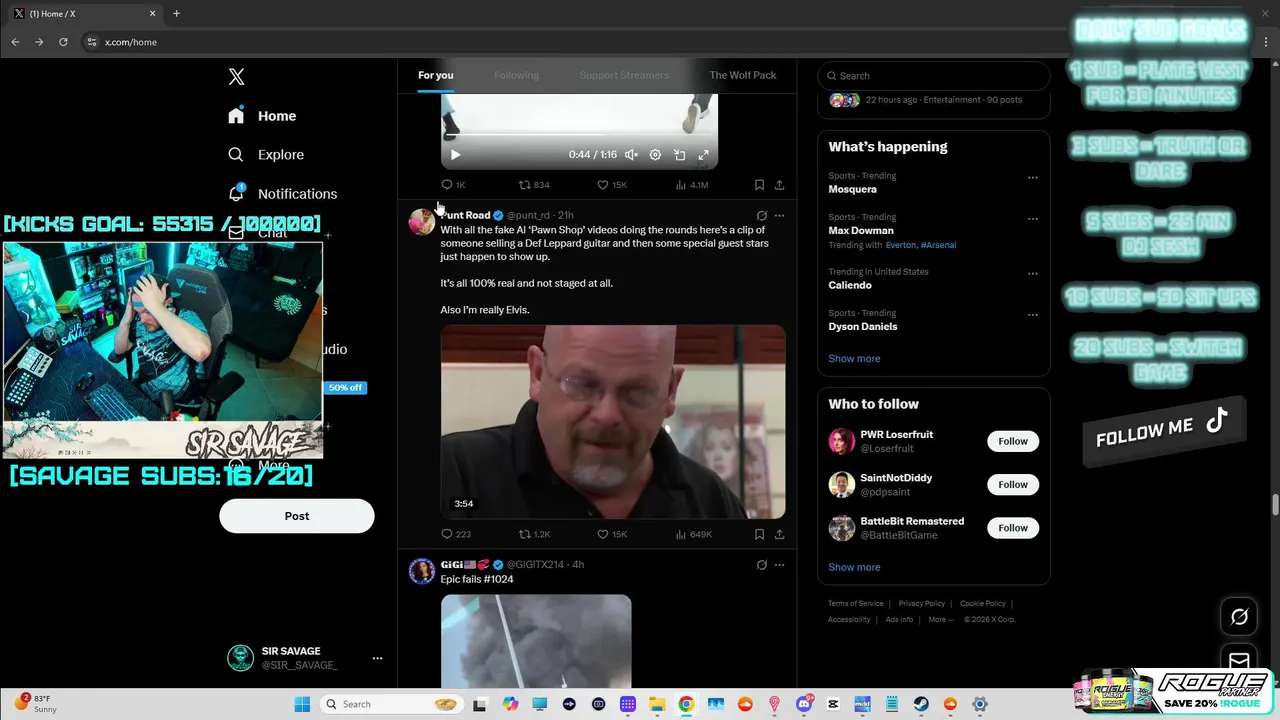Bookmark the top video post
Screen dimensions: 1280x720
point(759,185)
